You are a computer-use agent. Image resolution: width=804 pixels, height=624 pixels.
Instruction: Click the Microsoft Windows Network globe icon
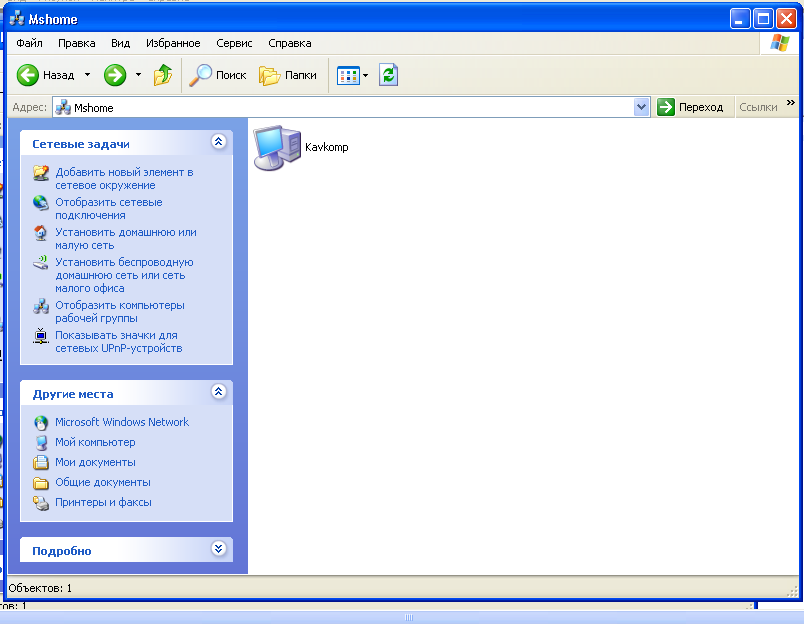click(41, 422)
